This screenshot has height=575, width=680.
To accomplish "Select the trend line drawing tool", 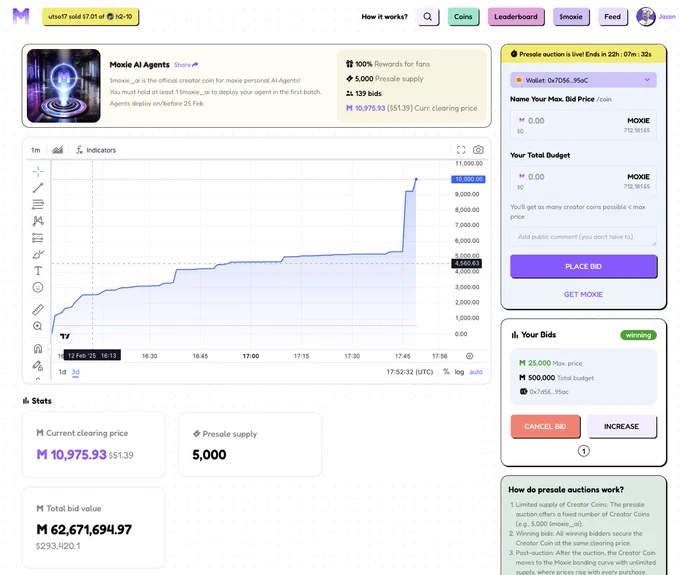I will click(38, 188).
